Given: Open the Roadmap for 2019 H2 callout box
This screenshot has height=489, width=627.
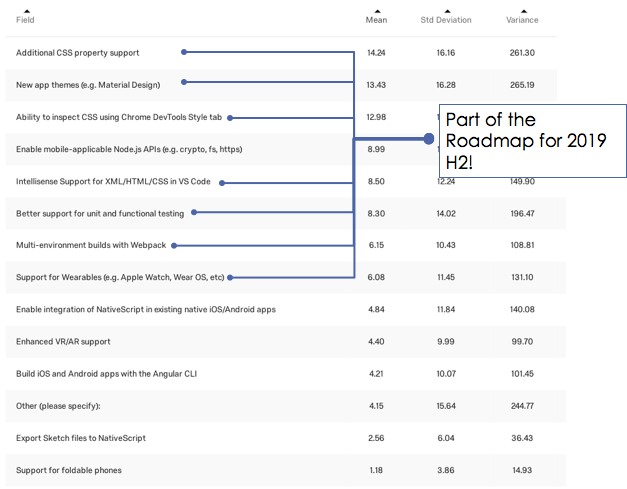Looking at the screenshot, I should pyautogui.click(x=525, y=140).
